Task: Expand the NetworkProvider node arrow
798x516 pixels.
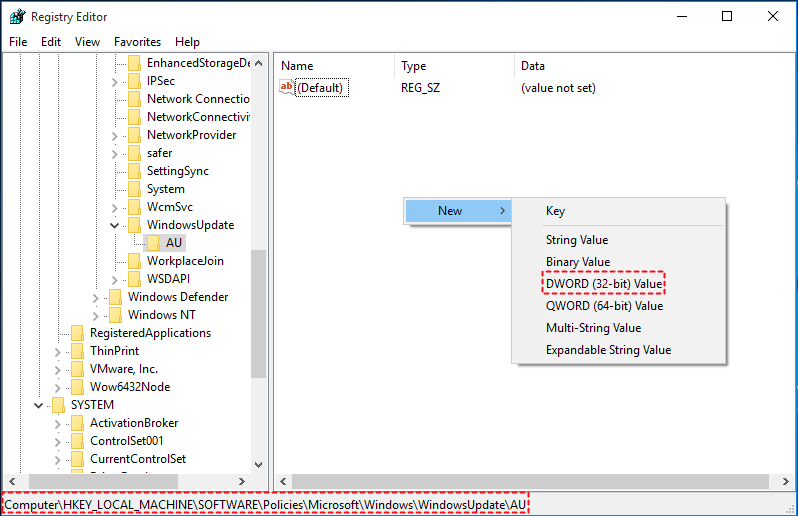Action: click(x=115, y=136)
